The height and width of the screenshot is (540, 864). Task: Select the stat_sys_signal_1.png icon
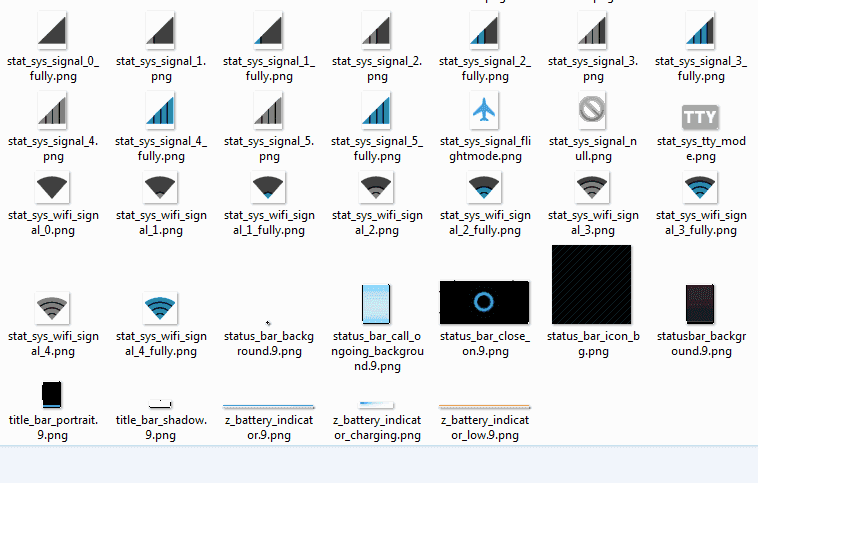160,30
